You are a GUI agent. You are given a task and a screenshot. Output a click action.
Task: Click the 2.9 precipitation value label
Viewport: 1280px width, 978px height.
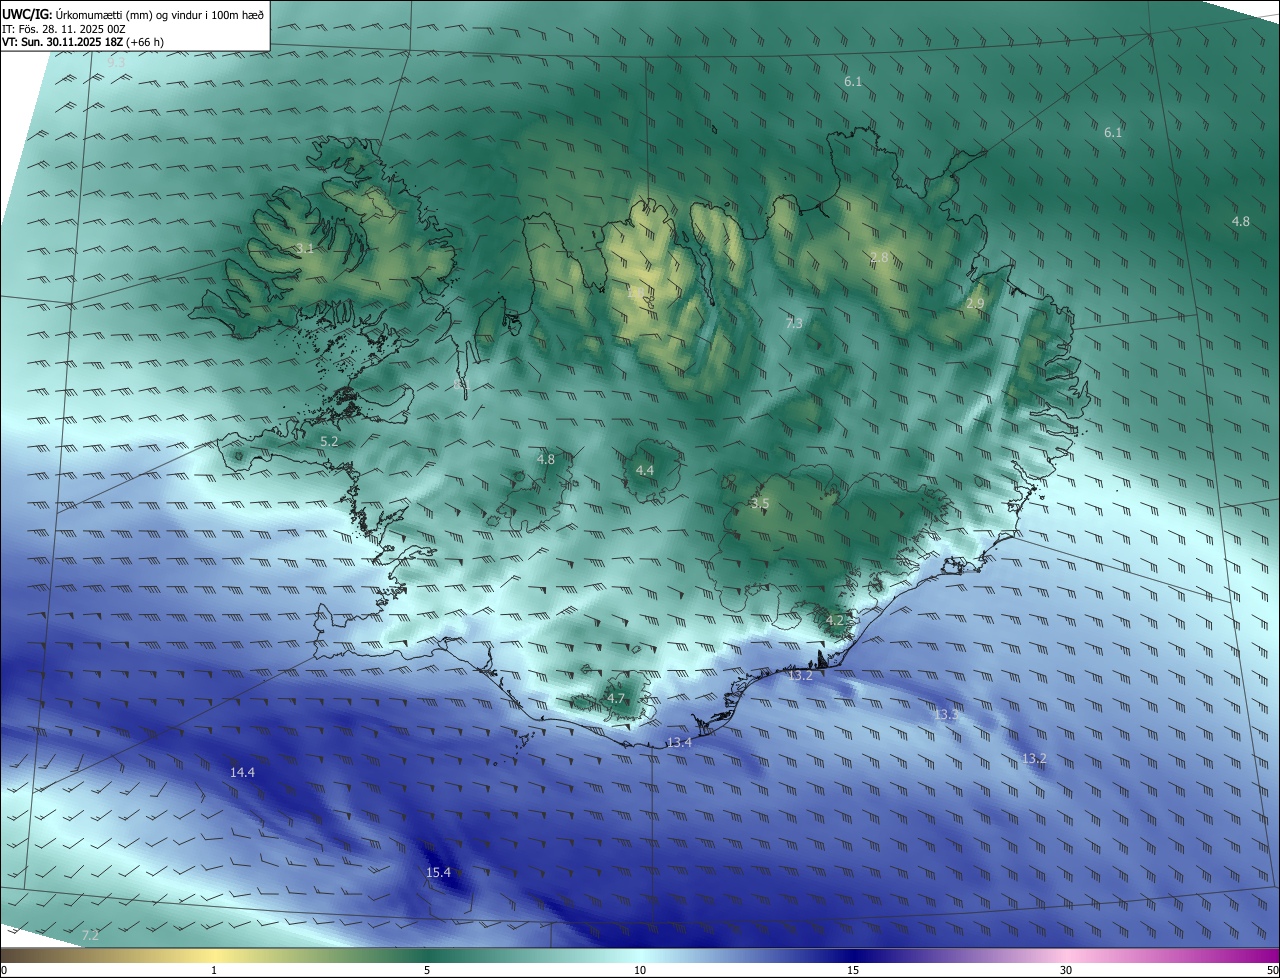click(x=975, y=303)
